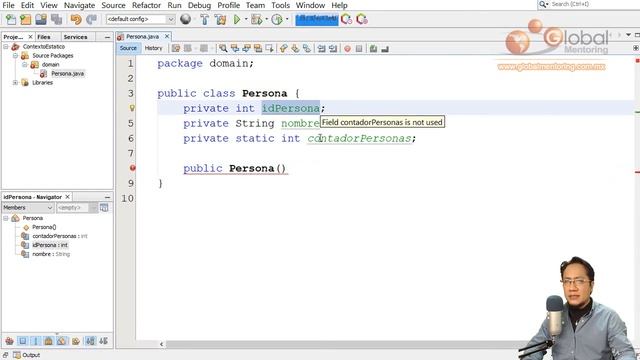The height and width of the screenshot is (360, 640).
Task: Minimize the Projects panel
Action: tap(107, 37)
